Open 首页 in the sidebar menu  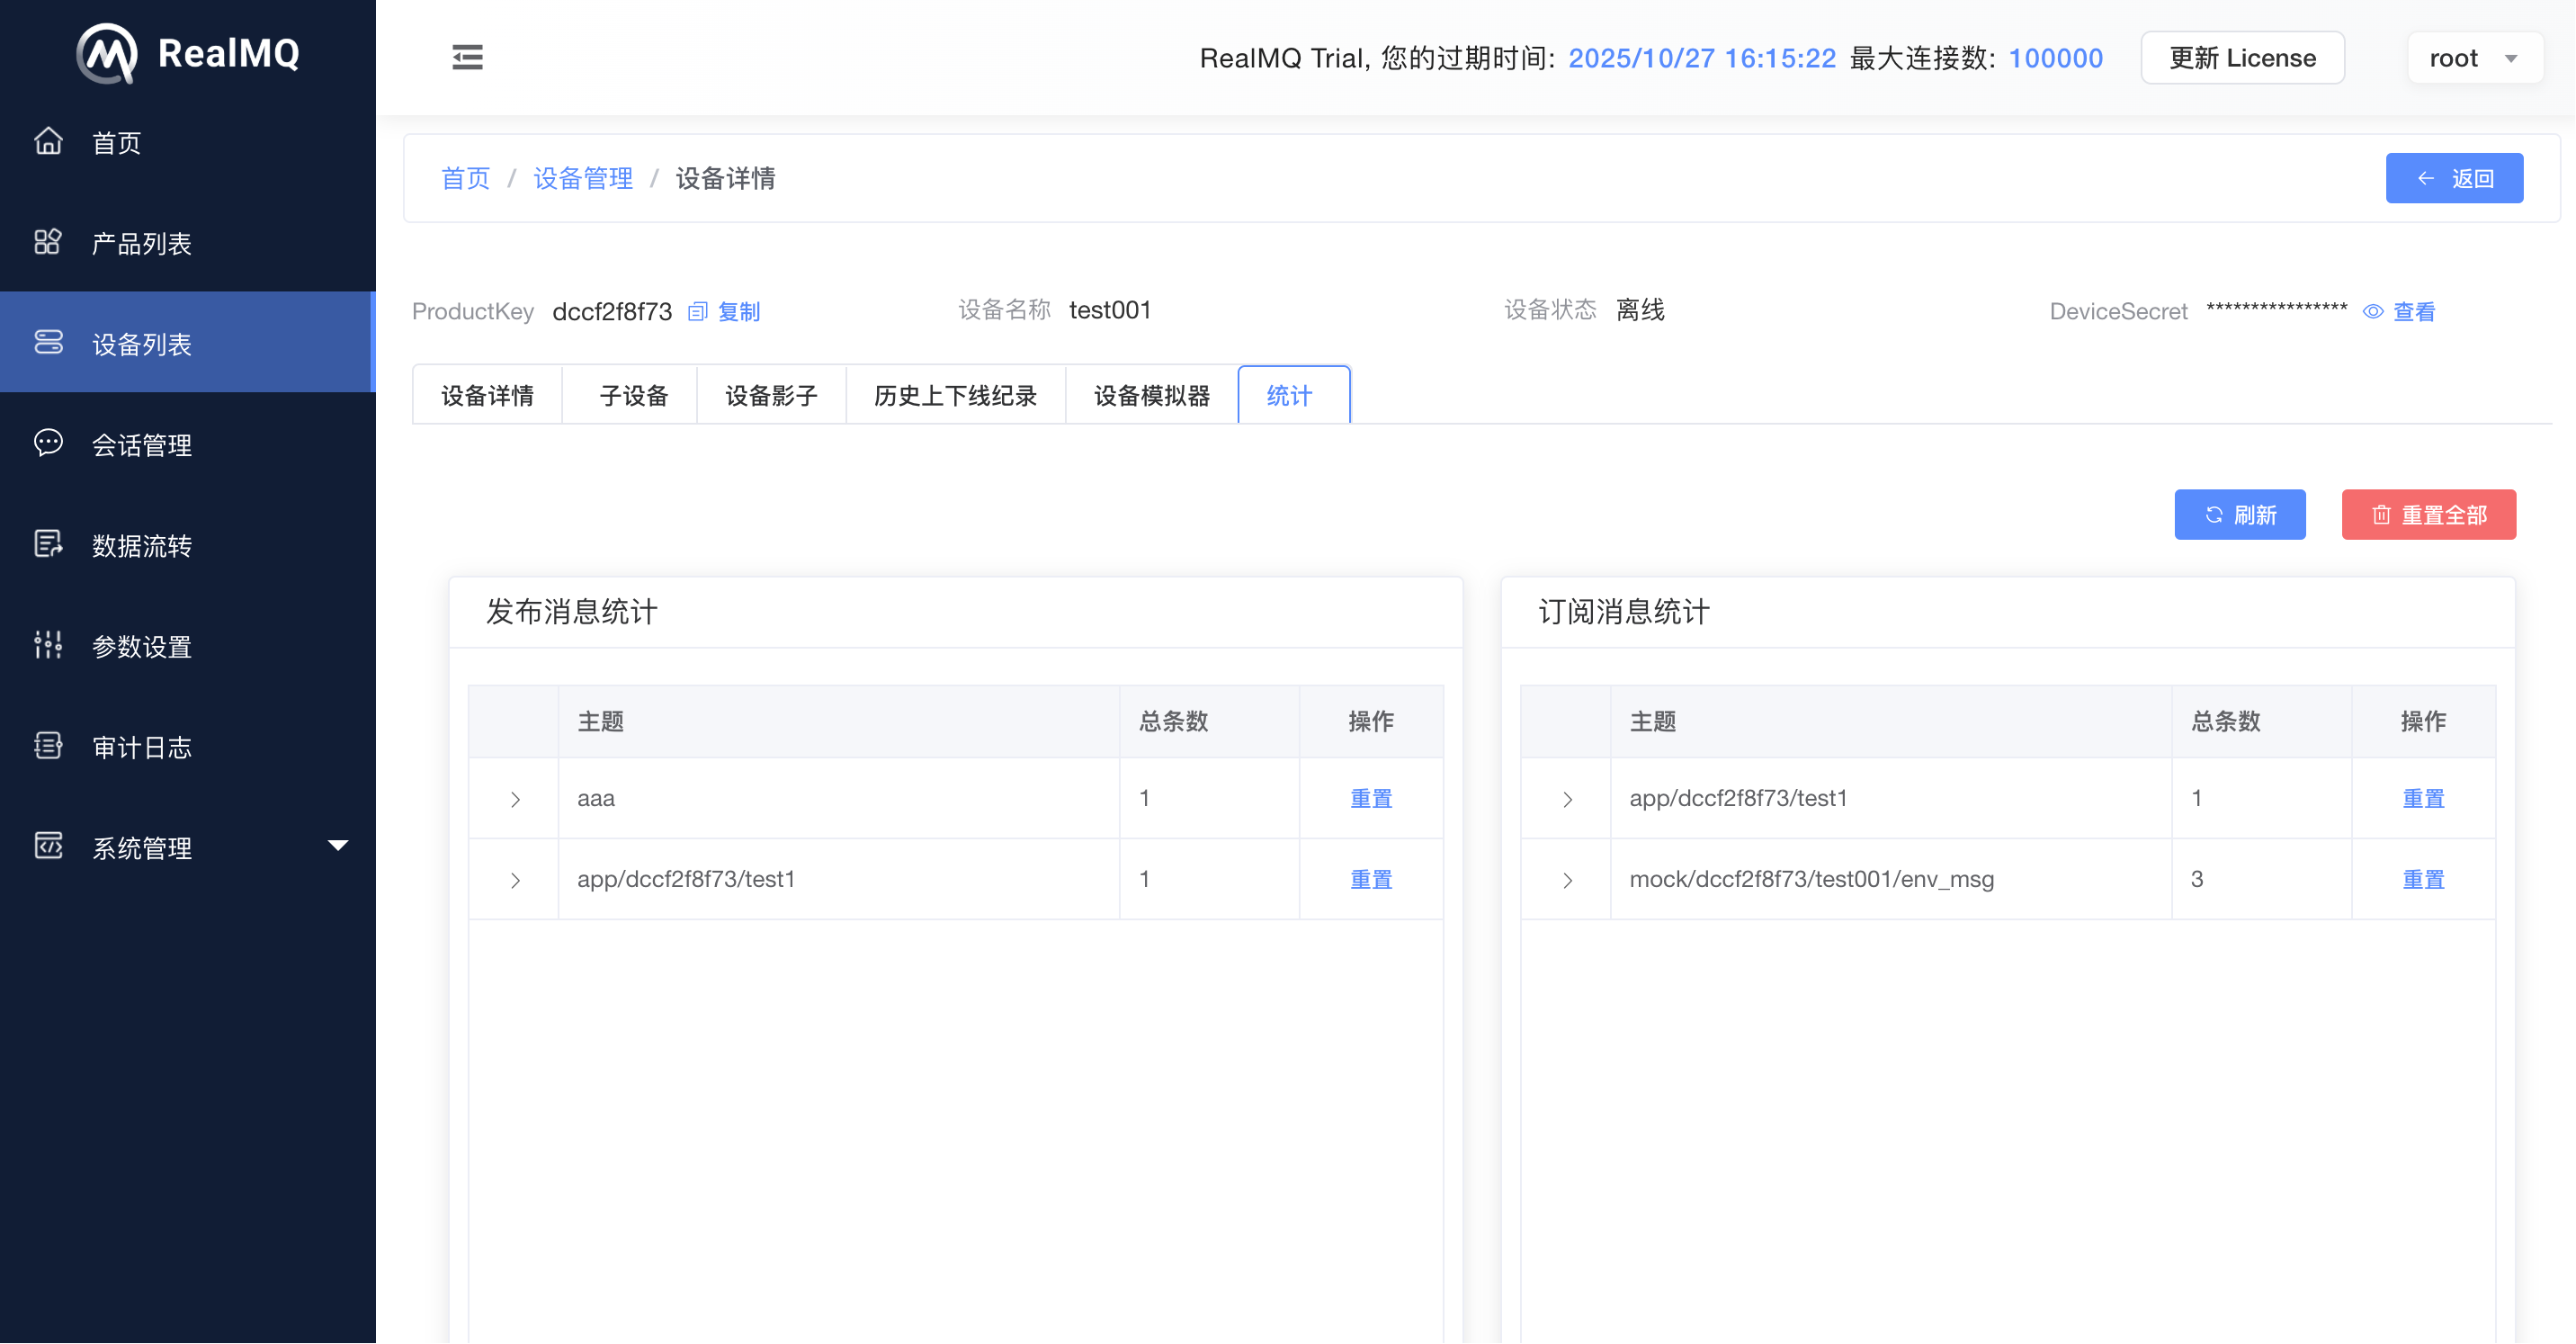click(188, 142)
